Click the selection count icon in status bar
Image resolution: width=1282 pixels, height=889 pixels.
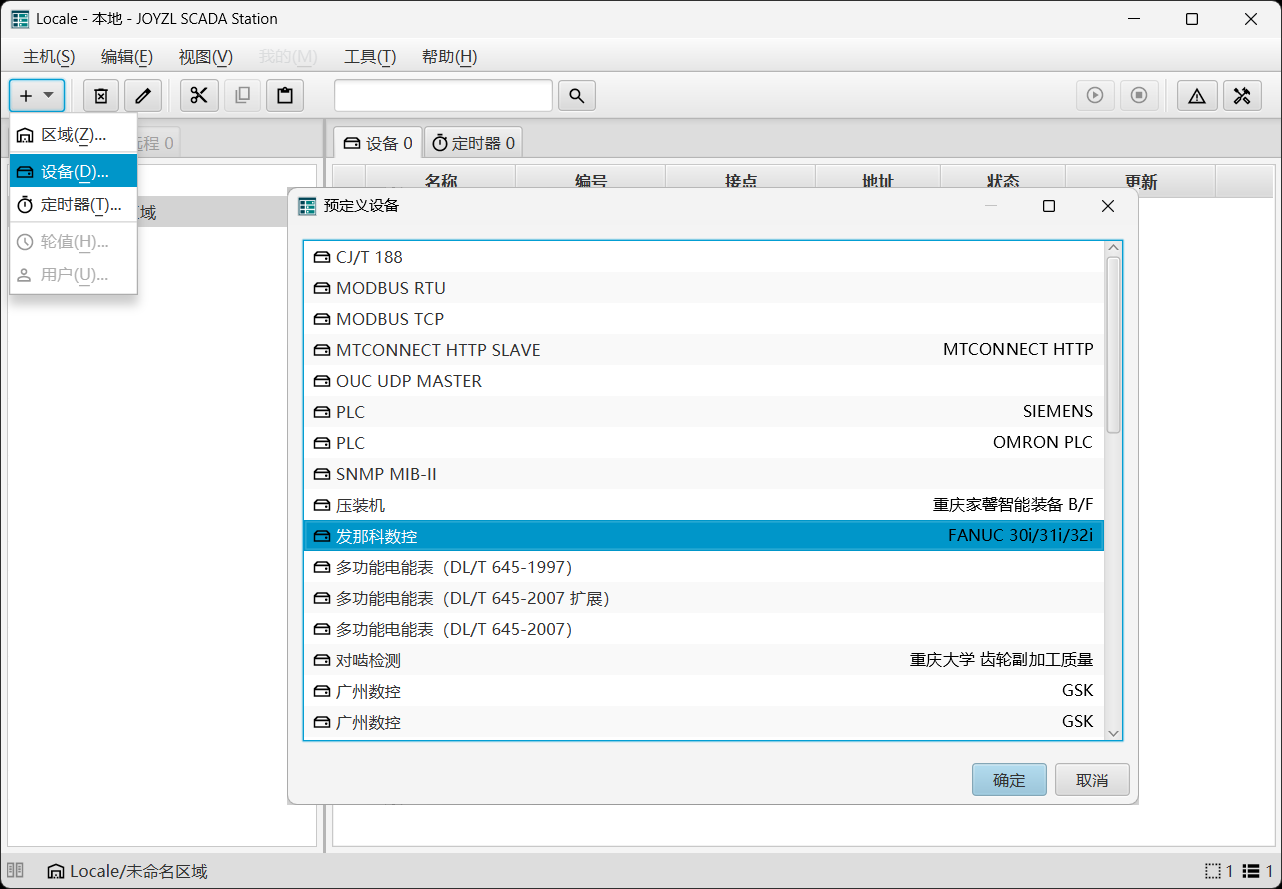click(1213, 871)
